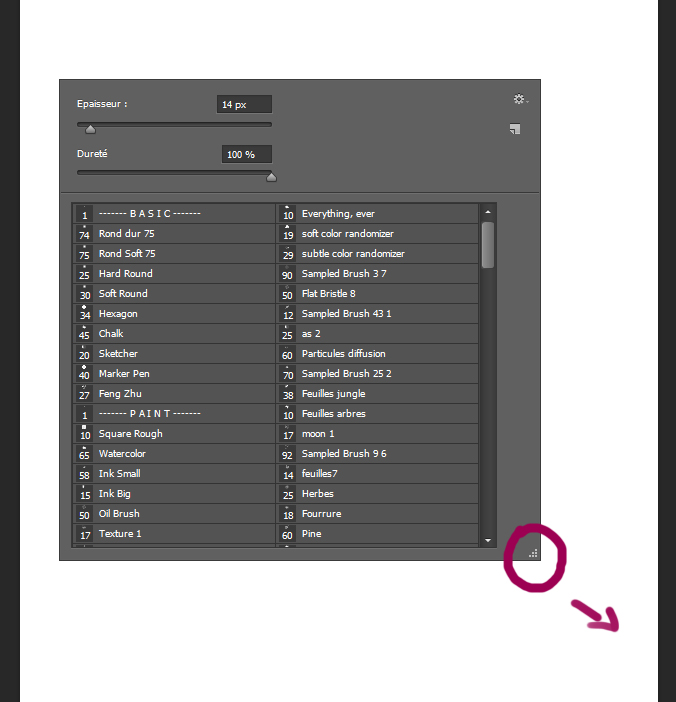Click the Epaisseur slider handle
676x702 pixels.
pos(90,128)
